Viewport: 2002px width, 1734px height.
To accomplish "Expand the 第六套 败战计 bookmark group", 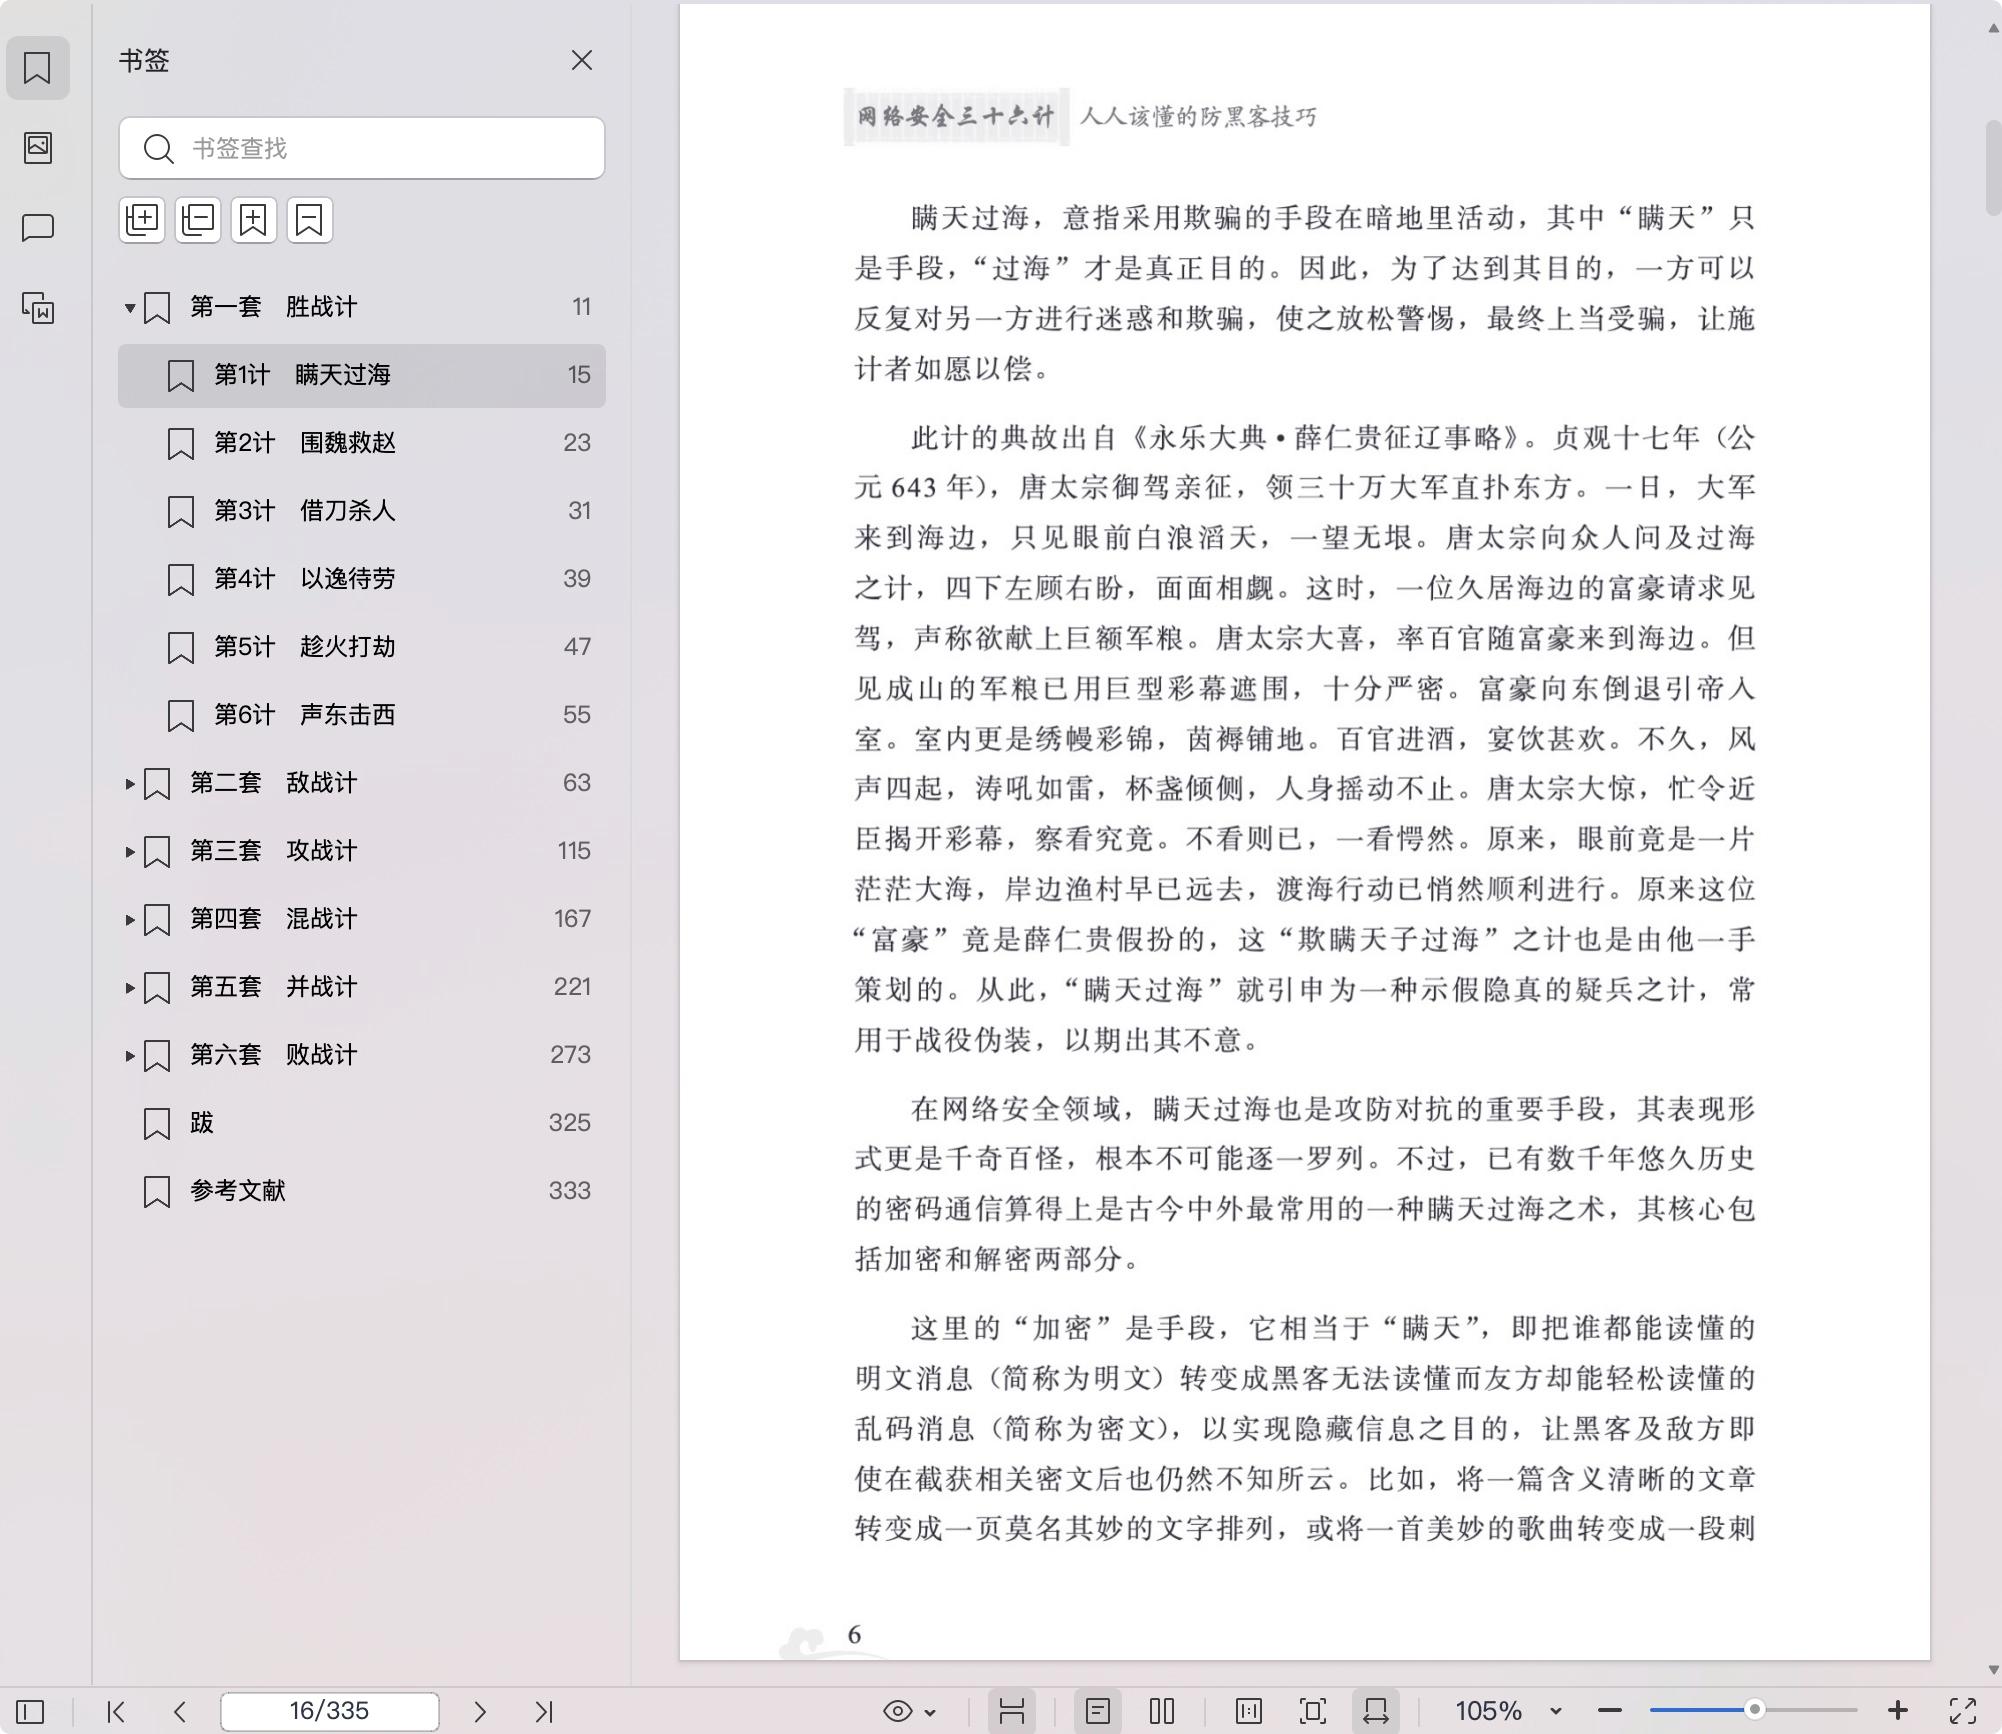I will coord(129,1055).
